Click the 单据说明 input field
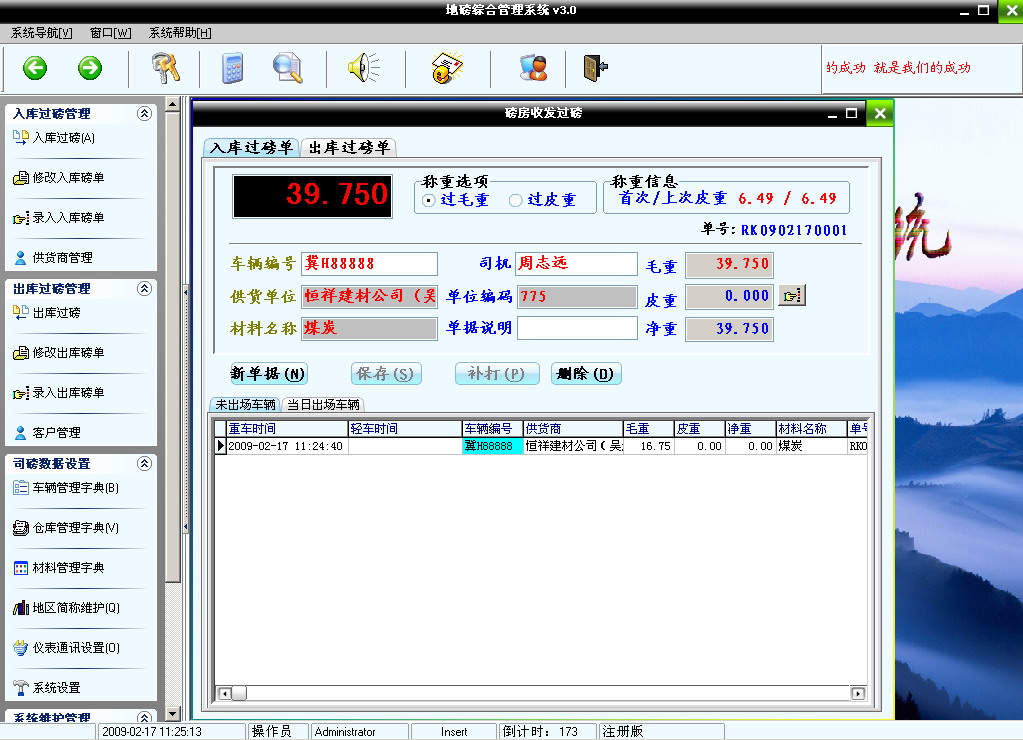Viewport: 1023px width, 740px height. (x=576, y=328)
